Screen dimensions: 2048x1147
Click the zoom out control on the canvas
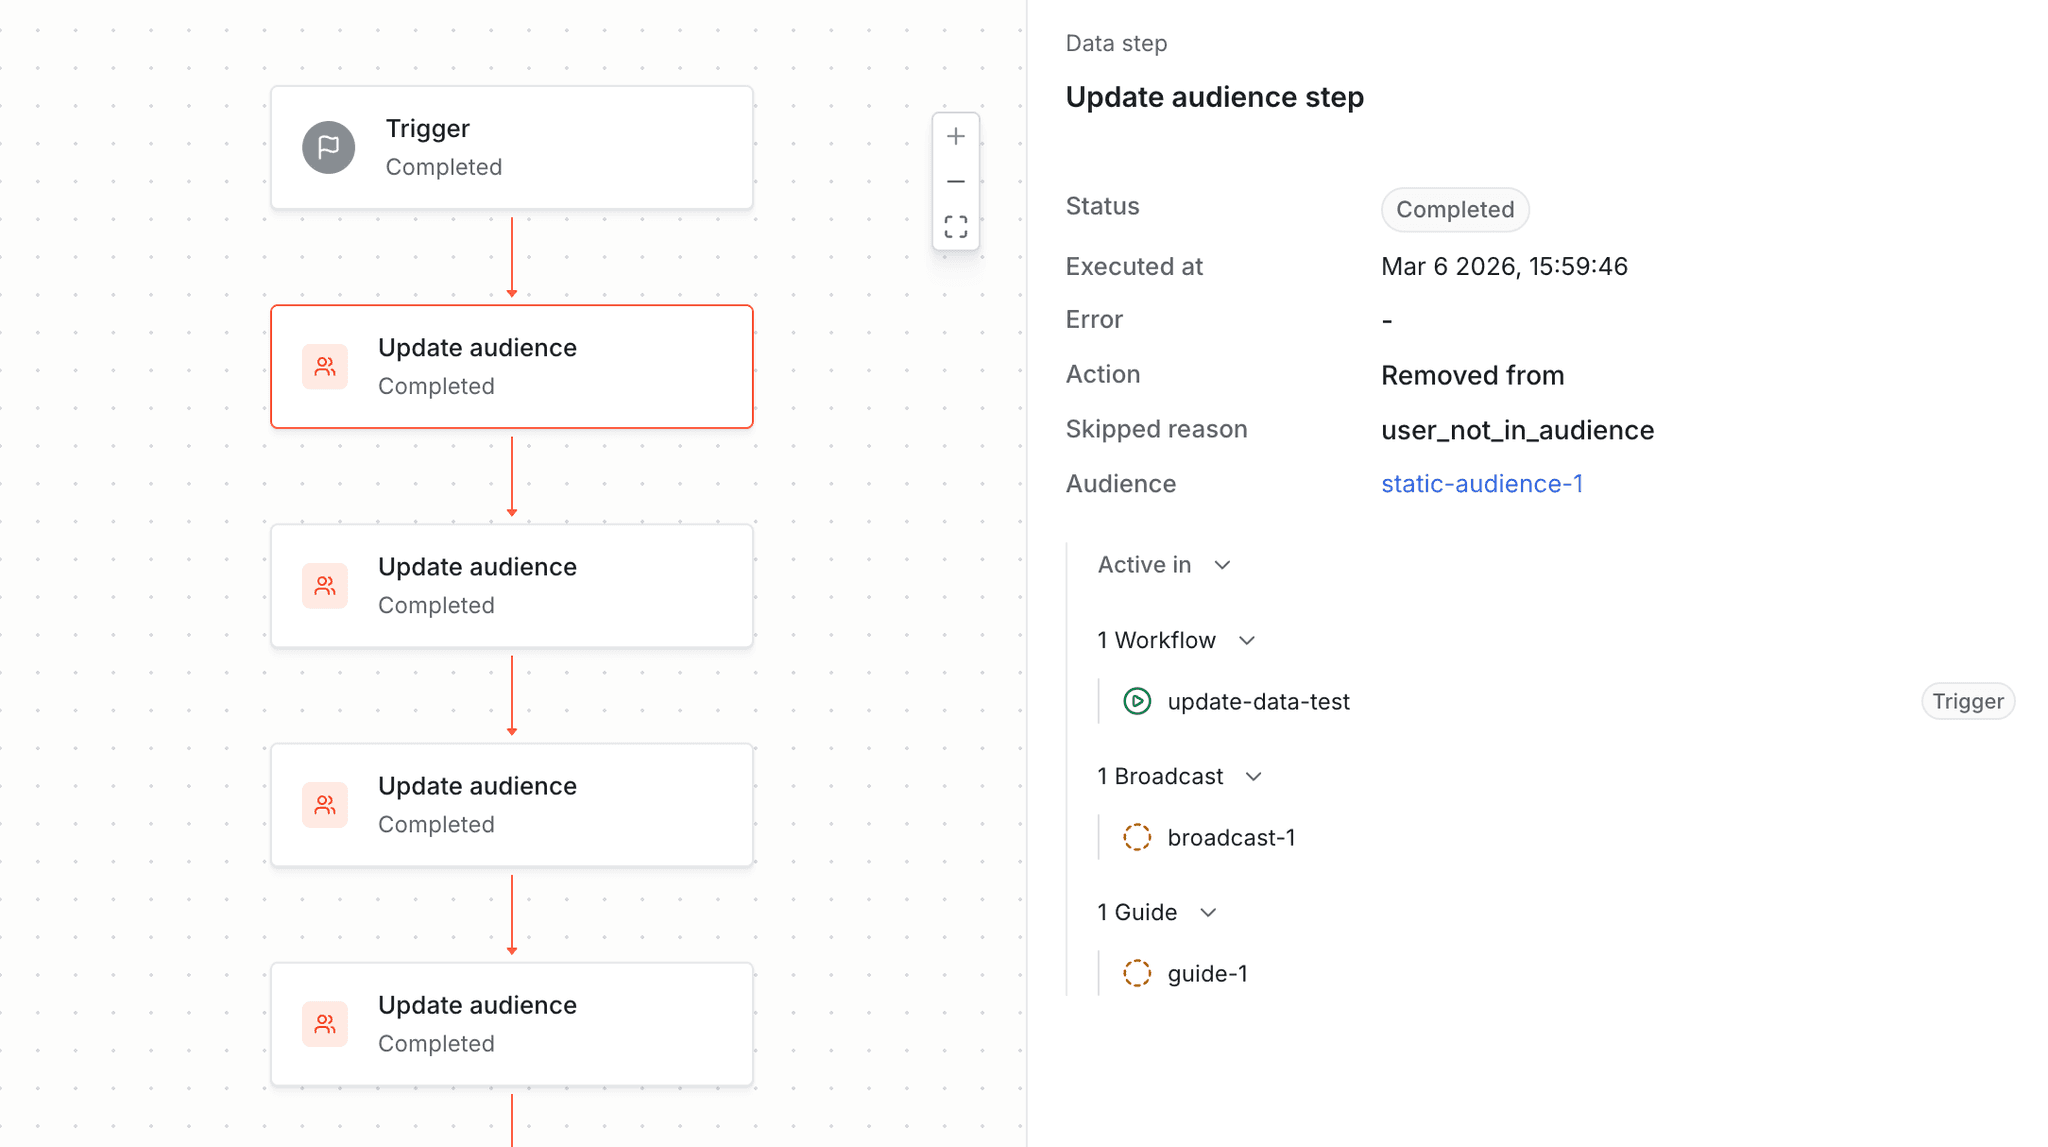point(955,181)
